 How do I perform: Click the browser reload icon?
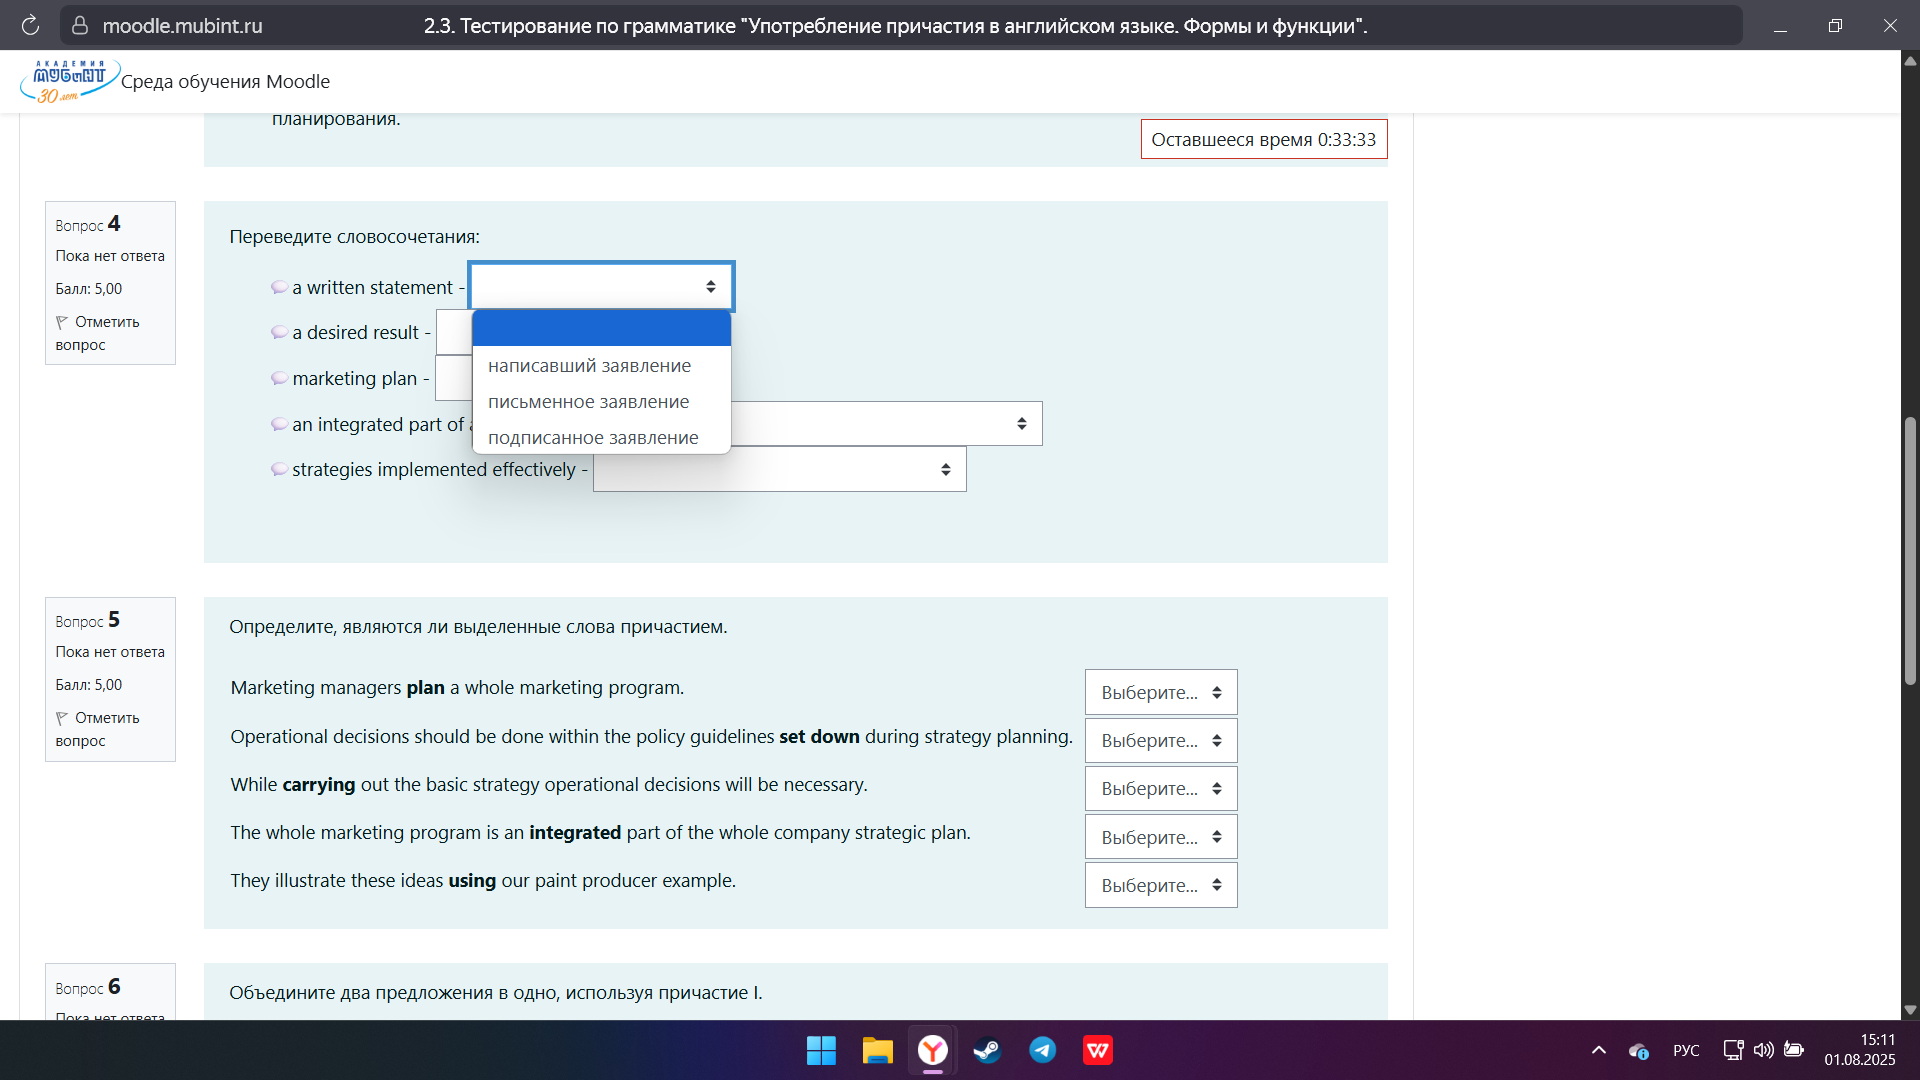[30, 25]
